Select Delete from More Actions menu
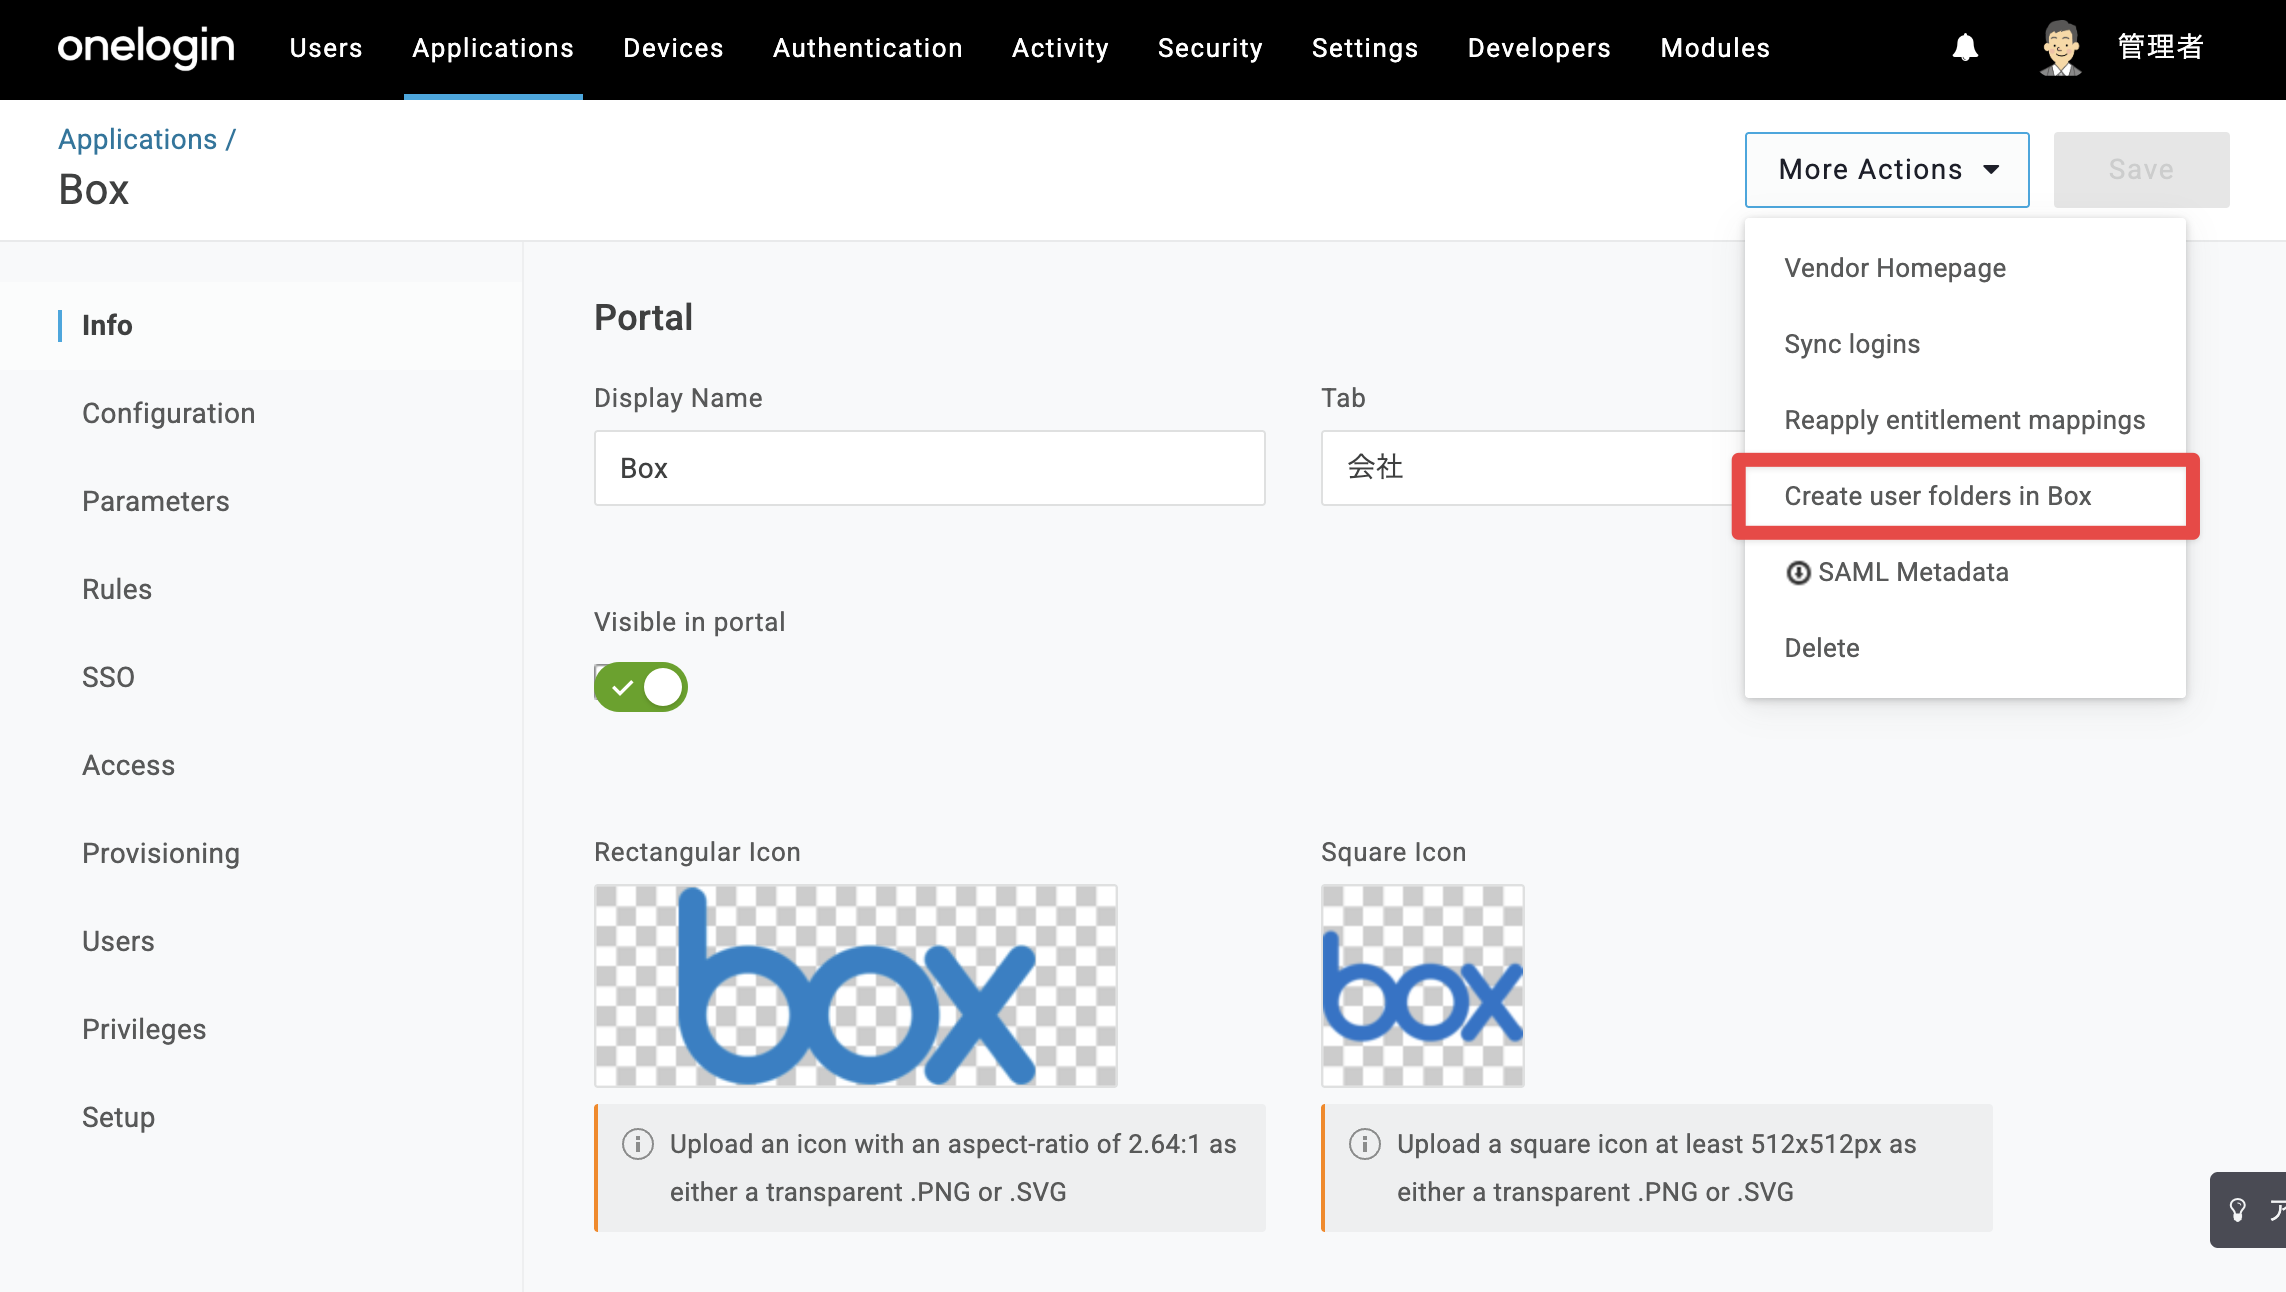 coord(1965,648)
